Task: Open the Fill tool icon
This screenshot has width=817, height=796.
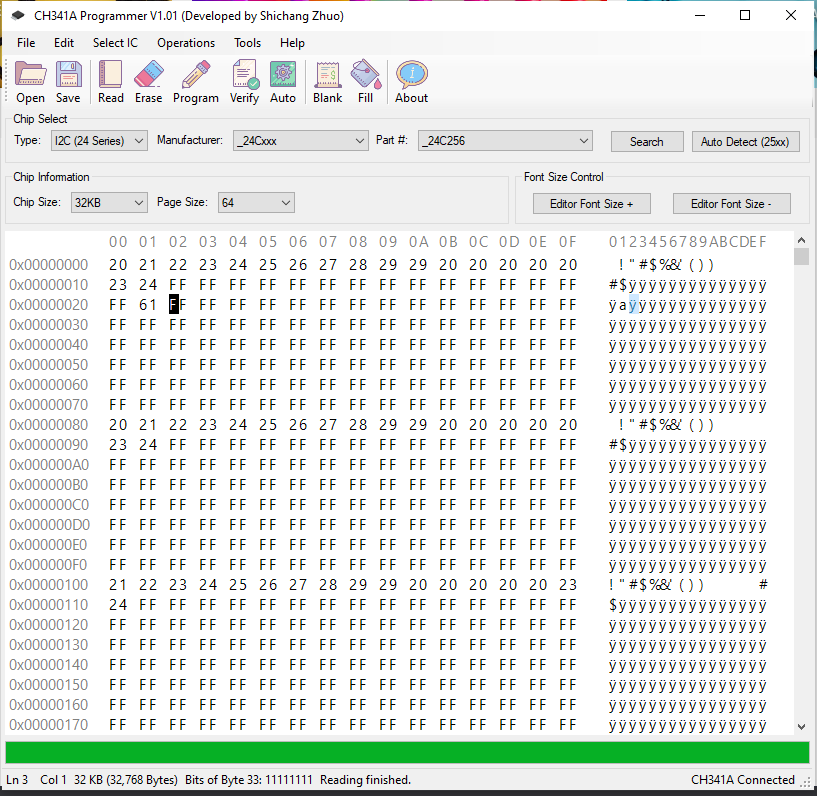Action: (365, 80)
